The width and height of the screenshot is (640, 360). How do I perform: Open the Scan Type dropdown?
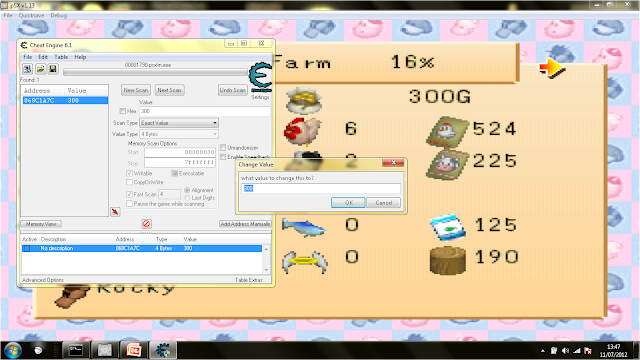[179, 122]
